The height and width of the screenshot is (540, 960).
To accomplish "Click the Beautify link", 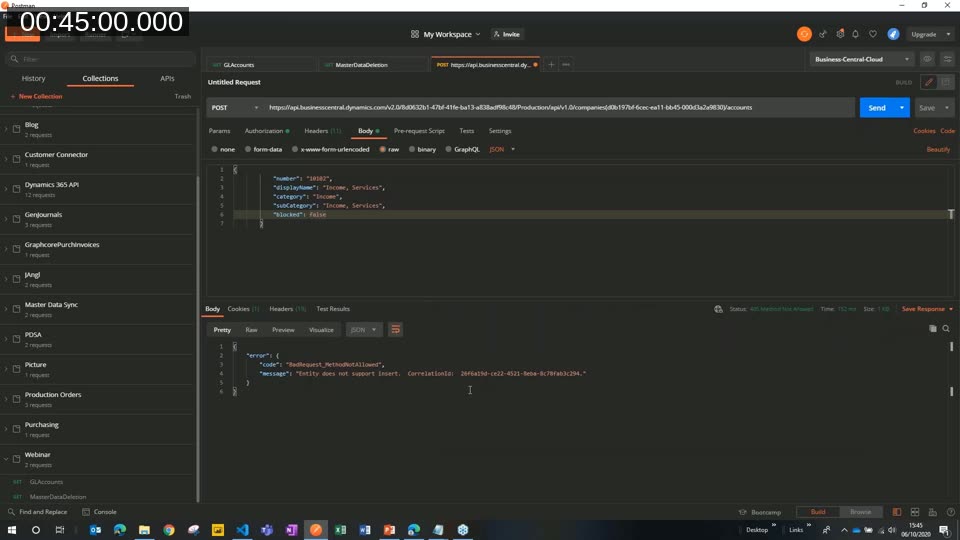I will click(x=938, y=149).
